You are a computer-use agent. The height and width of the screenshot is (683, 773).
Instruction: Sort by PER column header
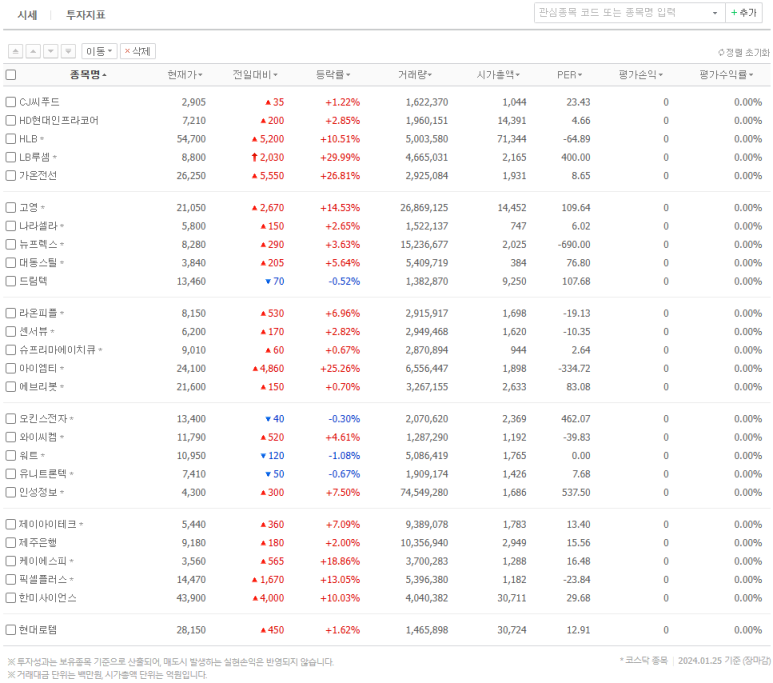pos(570,75)
